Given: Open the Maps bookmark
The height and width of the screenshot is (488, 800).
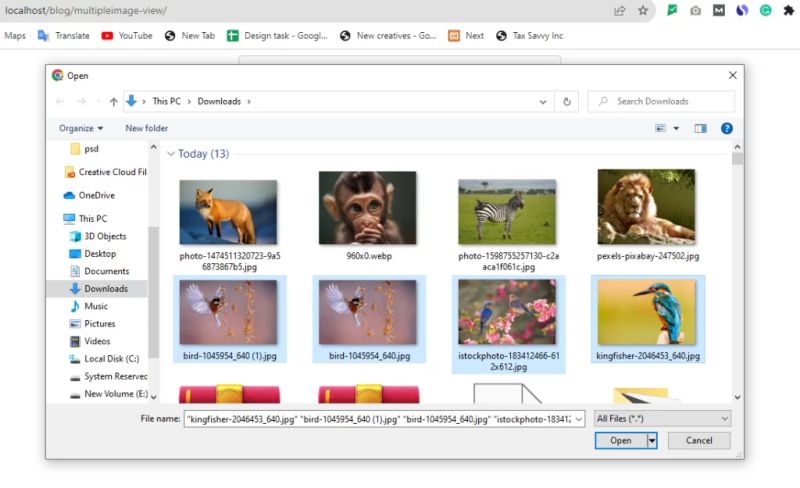Looking at the screenshot, I should point(15,36).
